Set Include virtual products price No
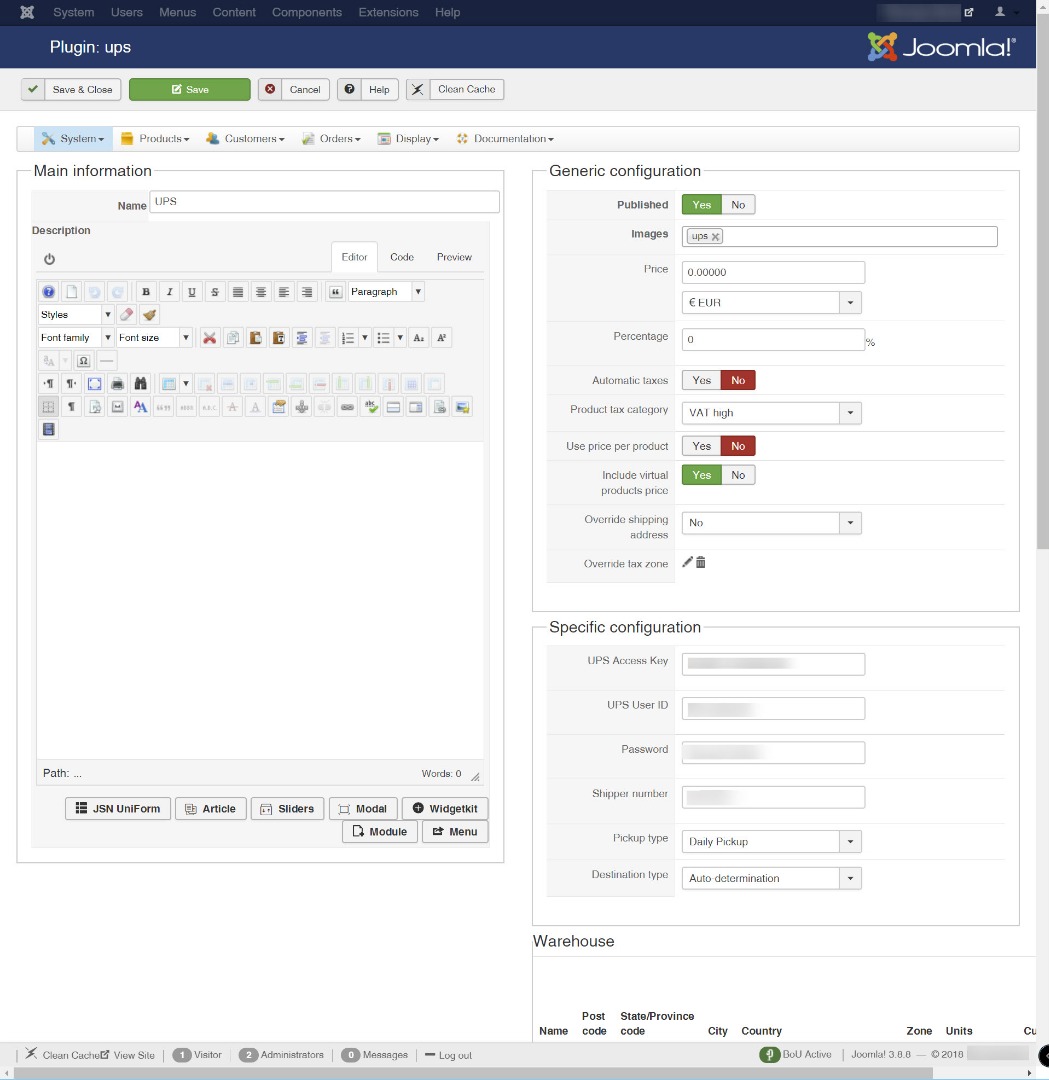Image resolution: width=1049 pixels, height=1080 pixels. pyautogui.click(x=738, y=475)
